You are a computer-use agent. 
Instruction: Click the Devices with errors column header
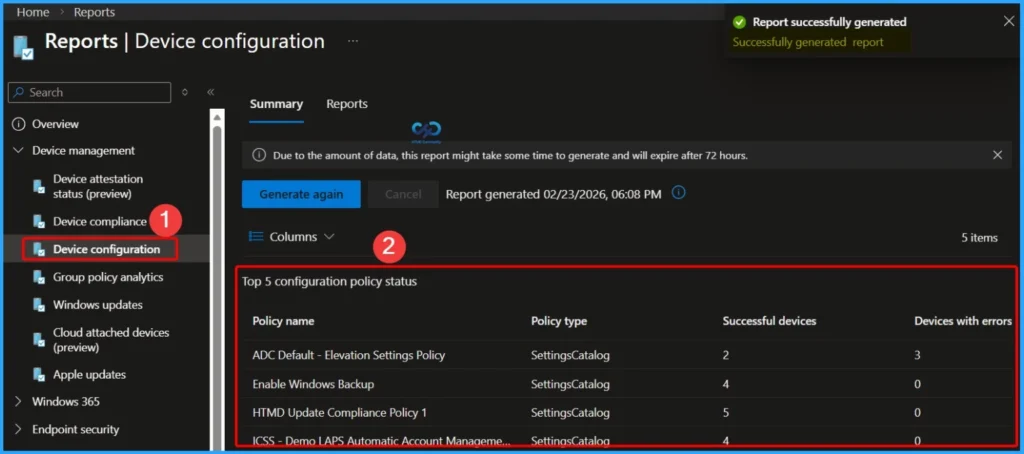pos(963,321)
